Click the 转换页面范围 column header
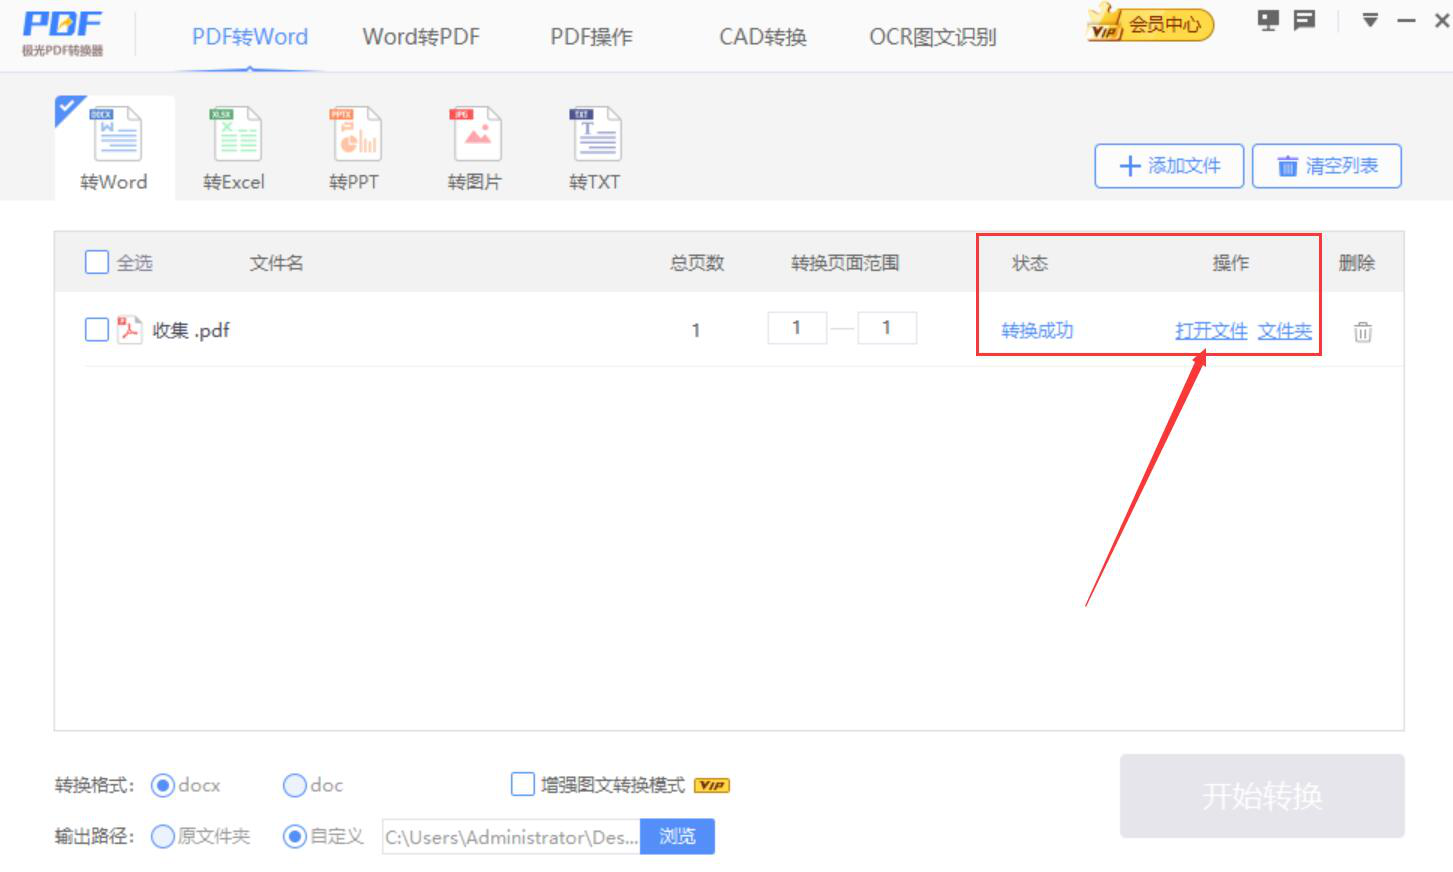This screenshot has width=1453, height=872. [x=845, y=263]
